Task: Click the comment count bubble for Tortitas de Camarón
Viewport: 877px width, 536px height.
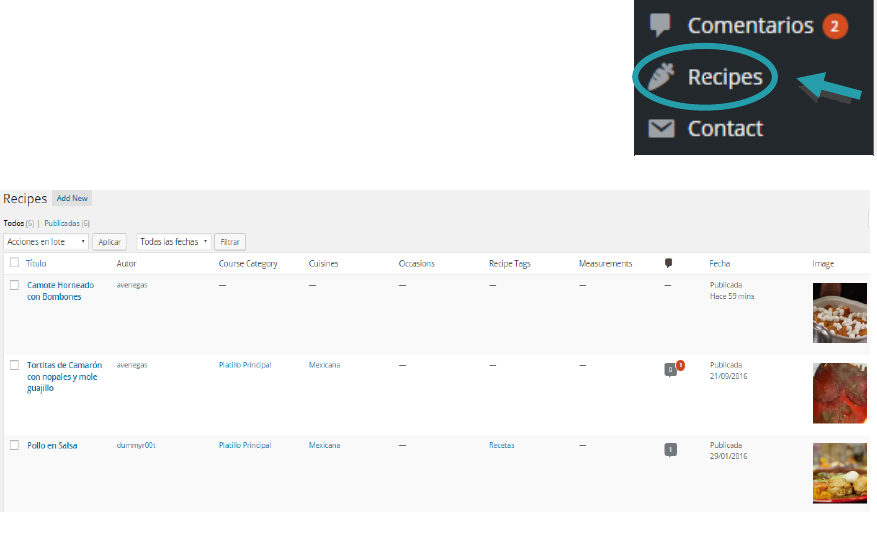Action: pos(670,370)
